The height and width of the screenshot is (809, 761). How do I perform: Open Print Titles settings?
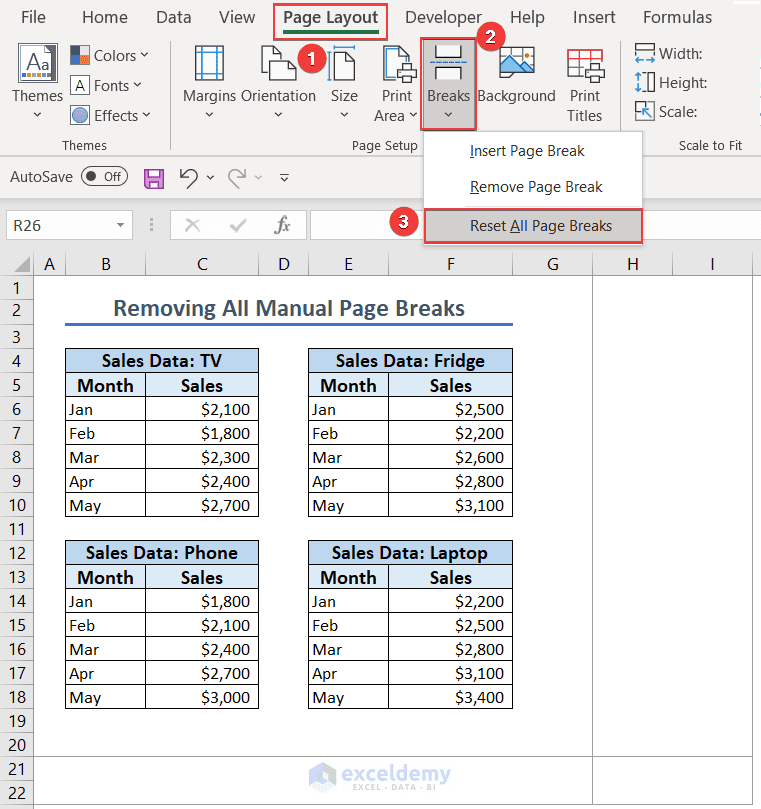(585, 66)
